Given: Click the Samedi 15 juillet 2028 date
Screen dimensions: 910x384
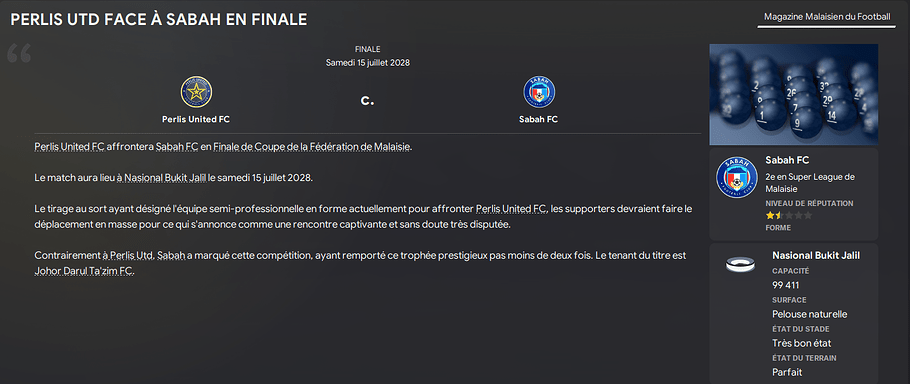Looking at the screenshot, I should coord(368,63).
